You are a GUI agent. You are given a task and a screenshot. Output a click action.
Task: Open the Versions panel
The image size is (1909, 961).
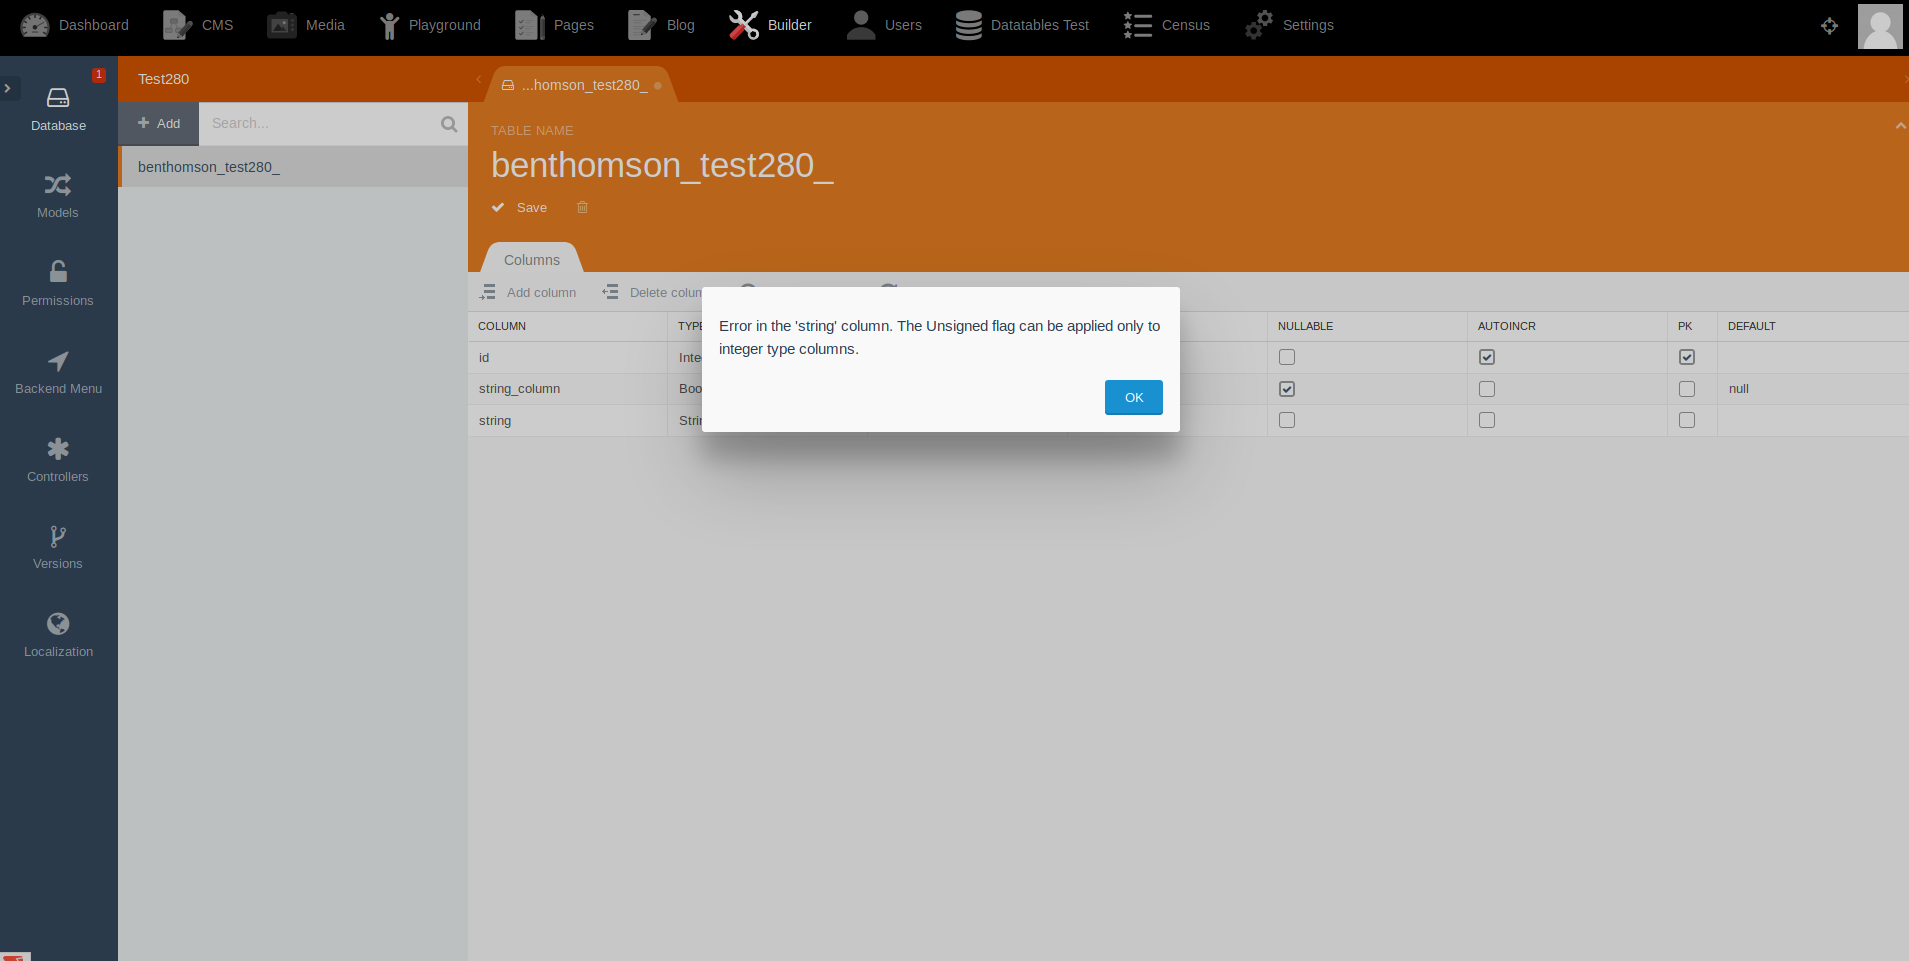[57, 548]
